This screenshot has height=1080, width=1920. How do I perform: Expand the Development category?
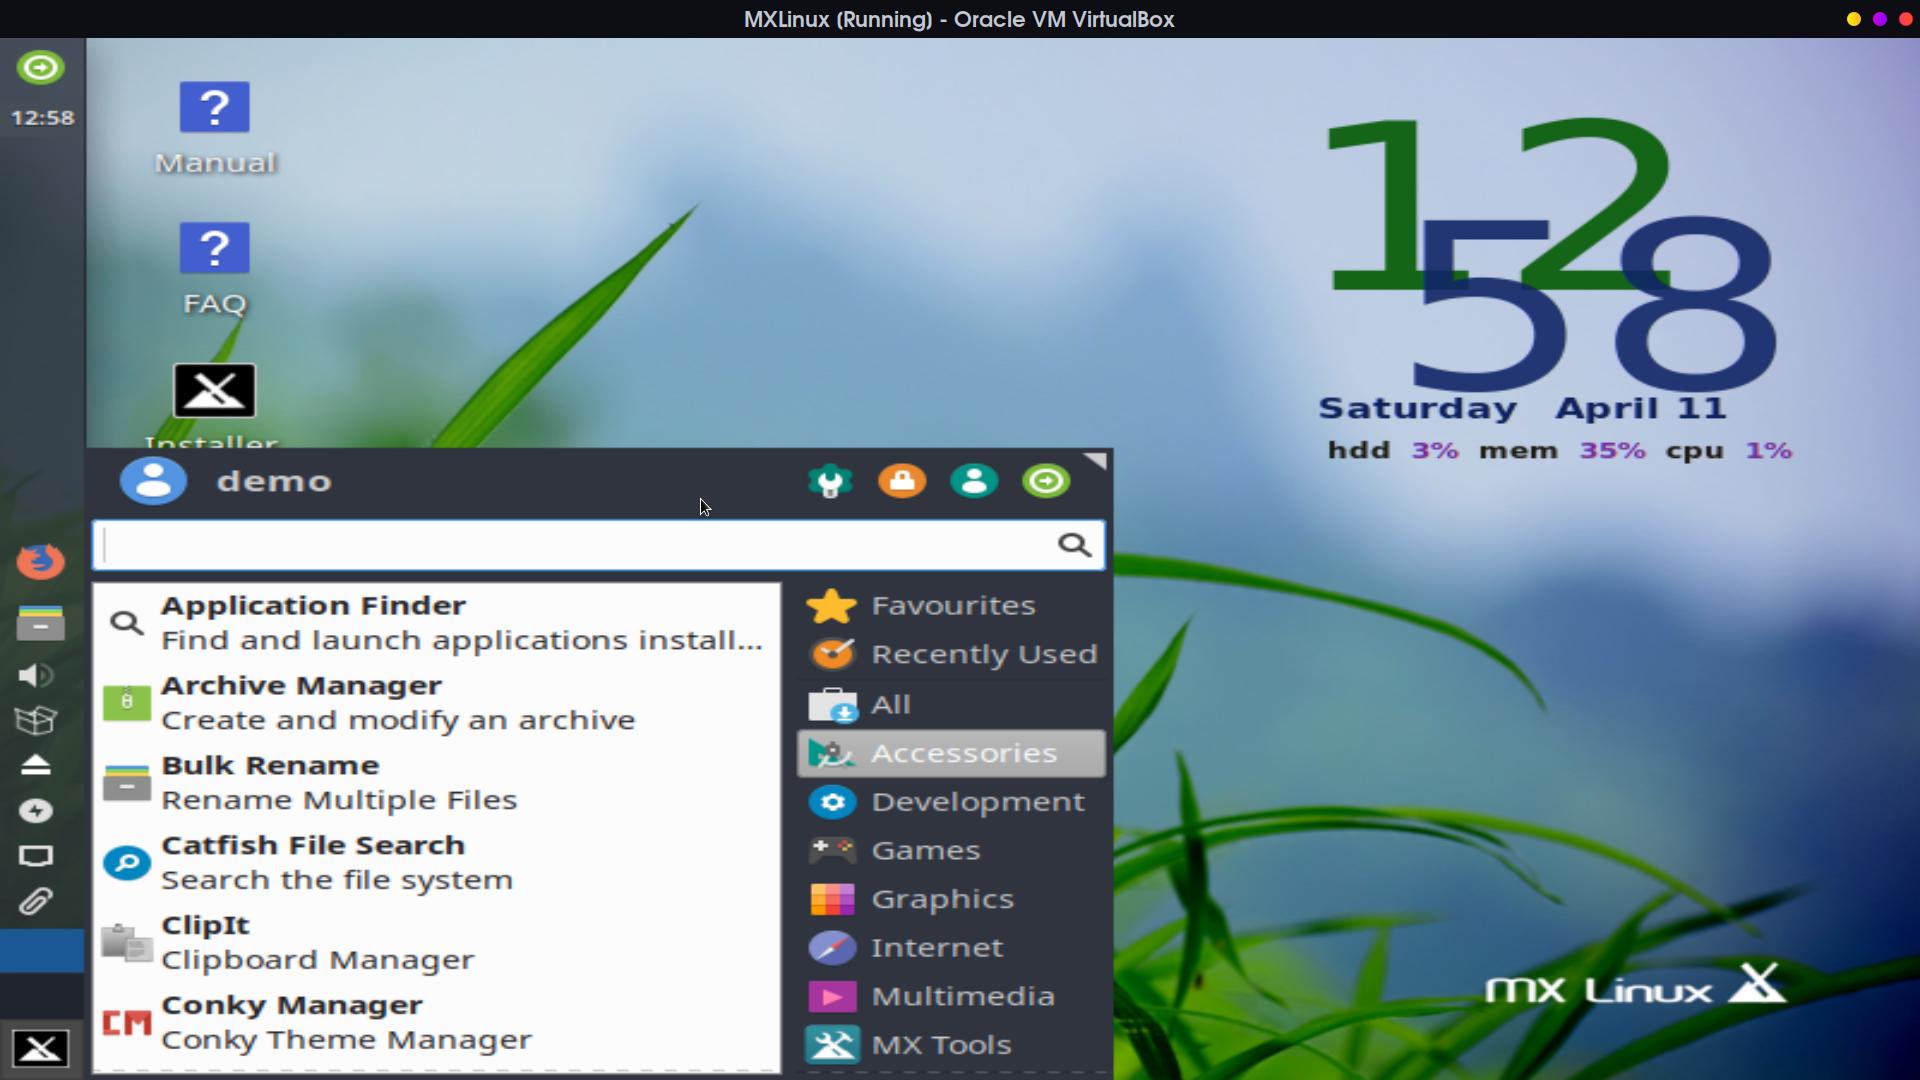tap(976, 802)
